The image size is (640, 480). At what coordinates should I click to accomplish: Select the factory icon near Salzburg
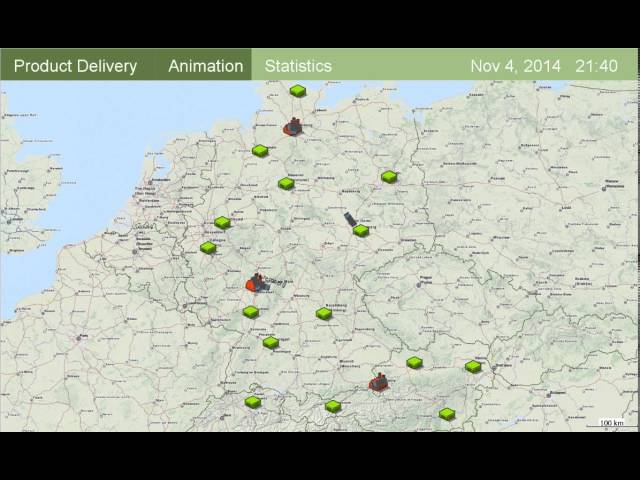point(379,382)
